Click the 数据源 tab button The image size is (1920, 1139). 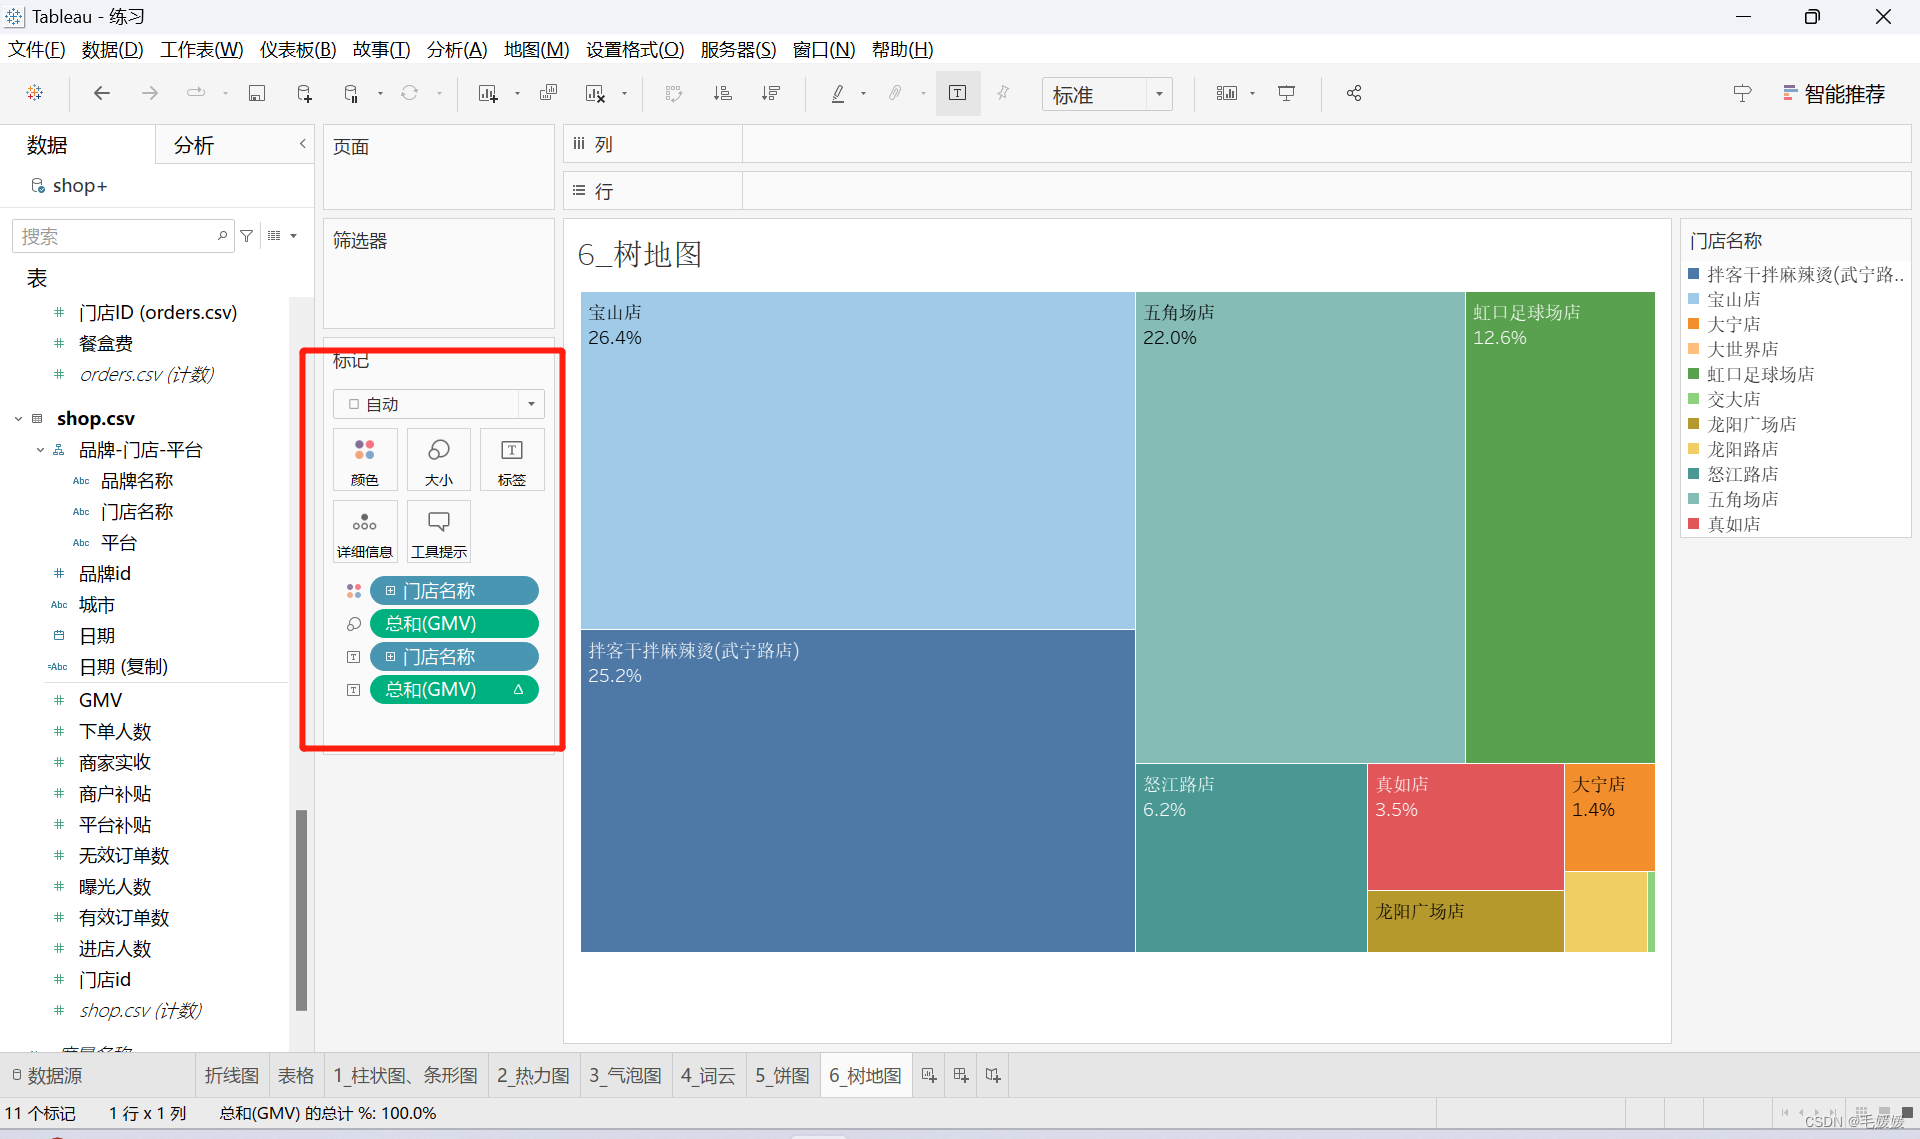click(x=48, y=1075)
